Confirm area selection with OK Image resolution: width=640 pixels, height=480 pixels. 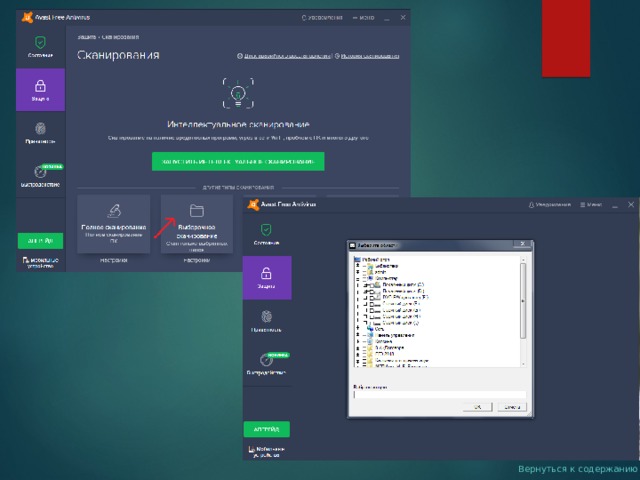click(x=478, y=407)
